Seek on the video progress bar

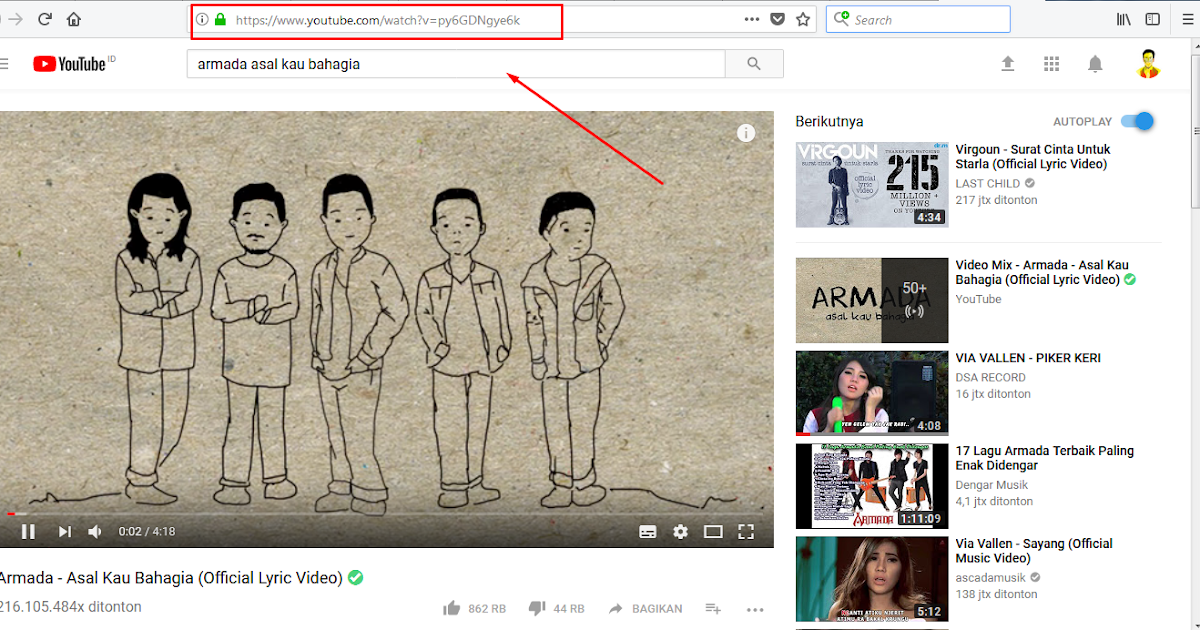[386, 514]
